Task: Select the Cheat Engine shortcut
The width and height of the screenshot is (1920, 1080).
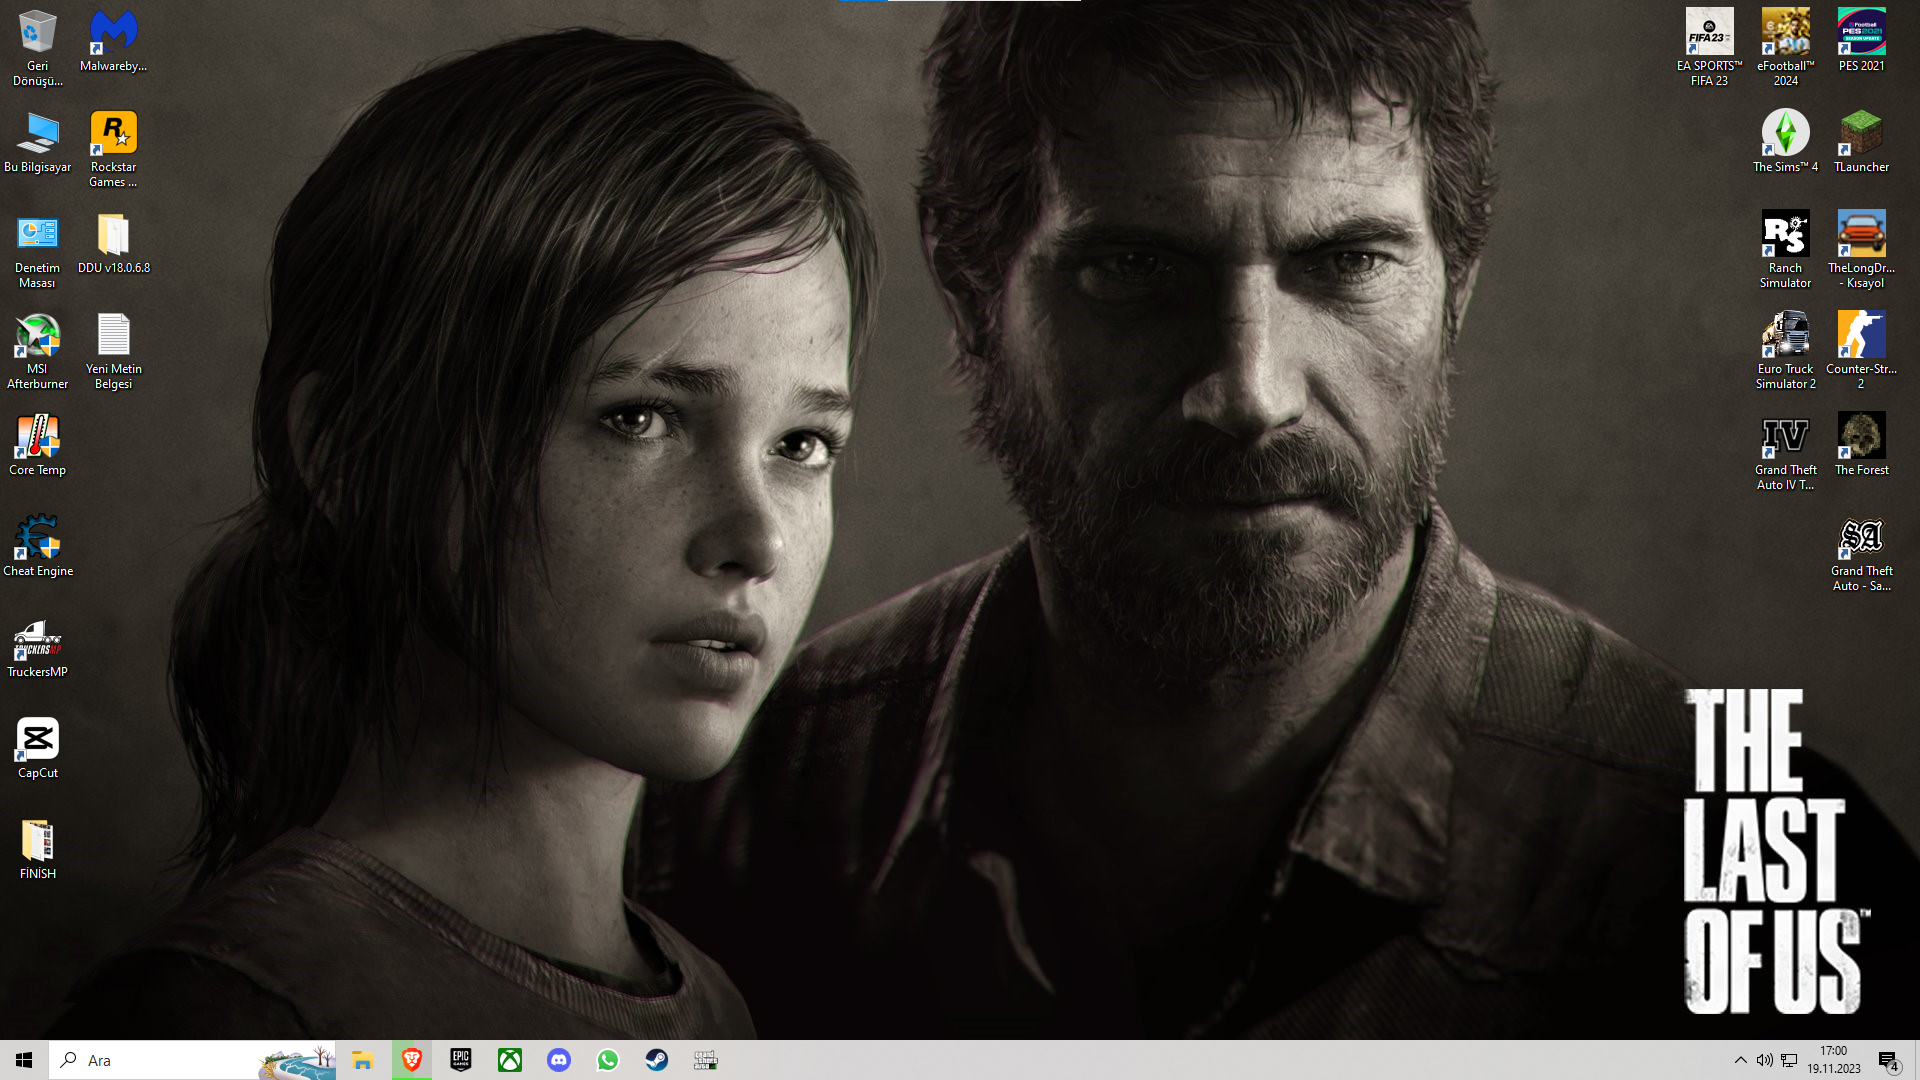Action: [37, 545]
